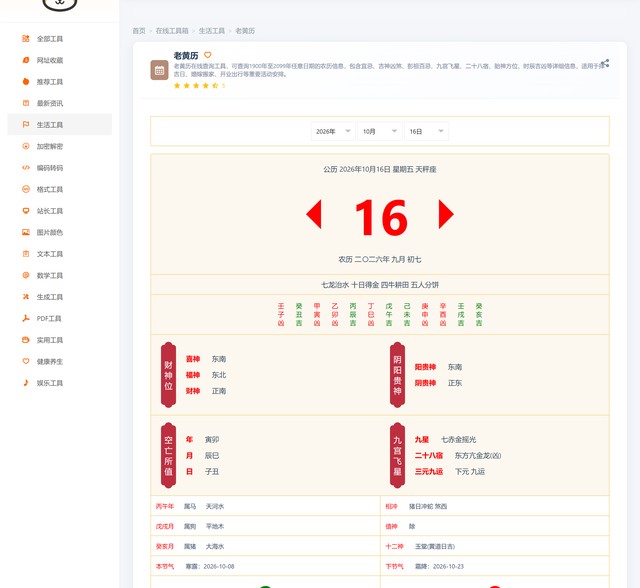Image resolution: width=640 pixels, height=588 pixels.
Task: Click the 癸亥吉 hour column
Action: (479, 314)
